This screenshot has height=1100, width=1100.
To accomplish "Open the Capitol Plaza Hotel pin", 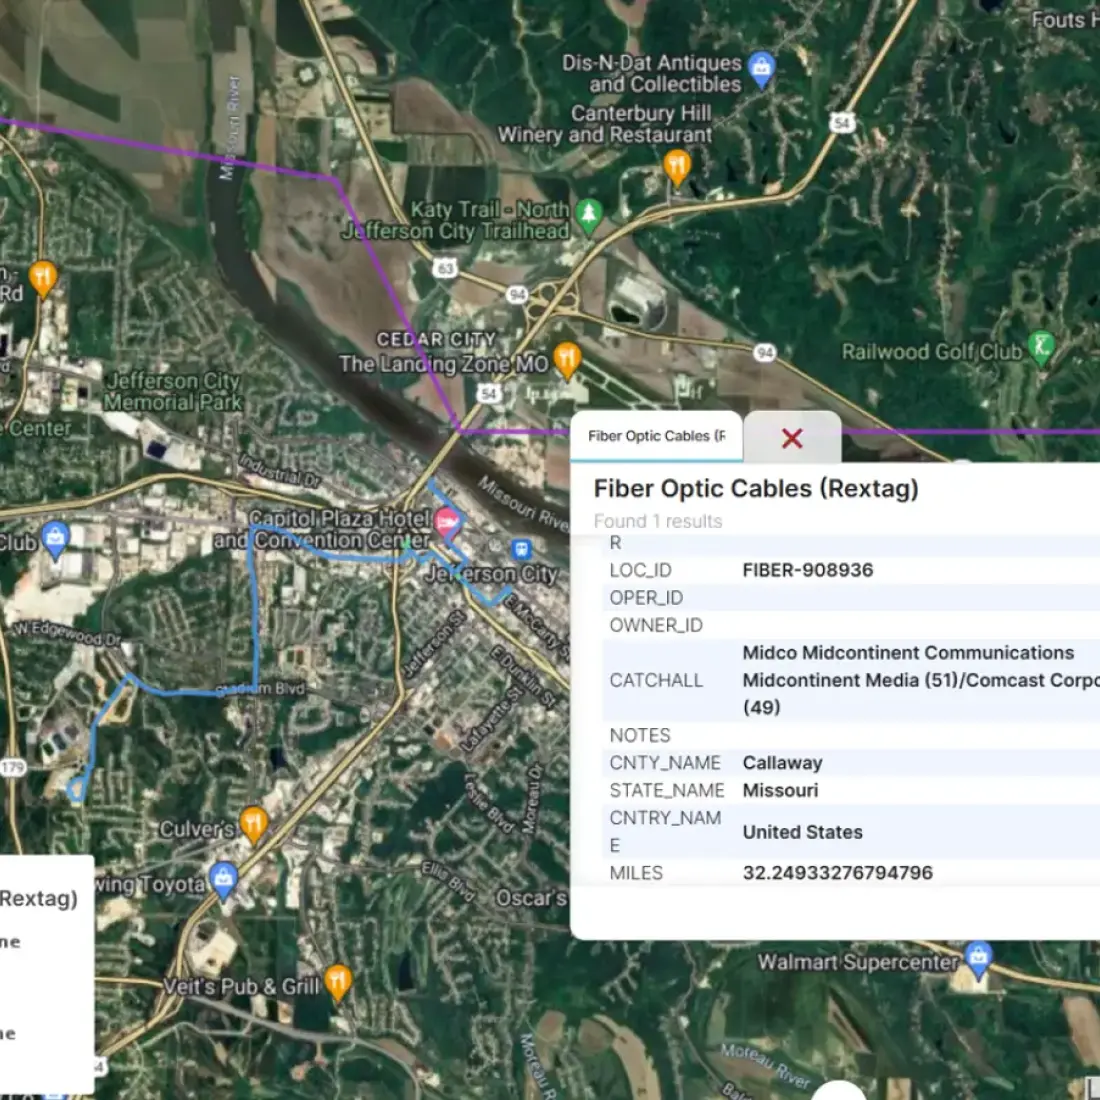I will coord(447,520).
